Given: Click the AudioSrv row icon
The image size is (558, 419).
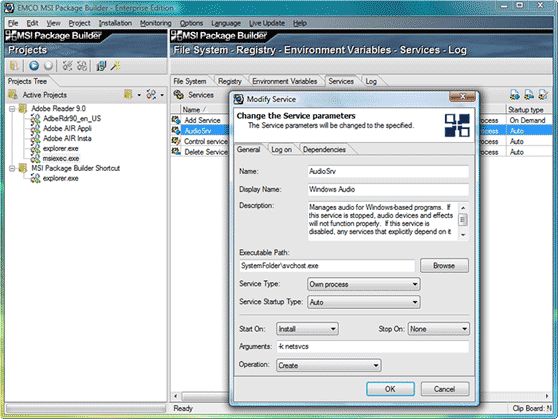Looking at the screenshot, I should [176, 131].
